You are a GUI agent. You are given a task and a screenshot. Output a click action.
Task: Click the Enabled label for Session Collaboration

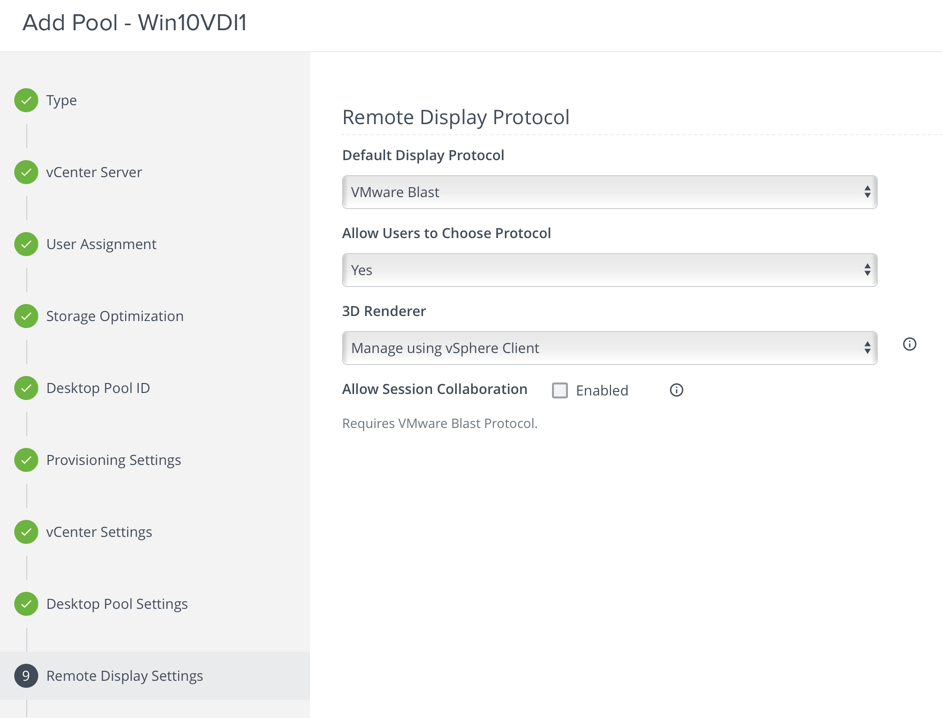602,391
